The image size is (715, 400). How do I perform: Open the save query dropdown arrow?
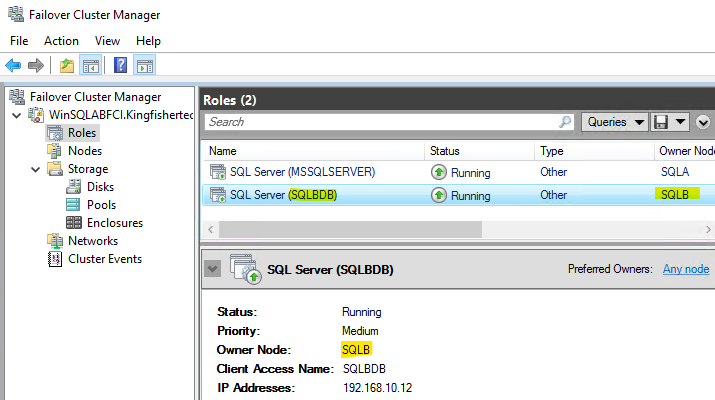tap(680, 122)
